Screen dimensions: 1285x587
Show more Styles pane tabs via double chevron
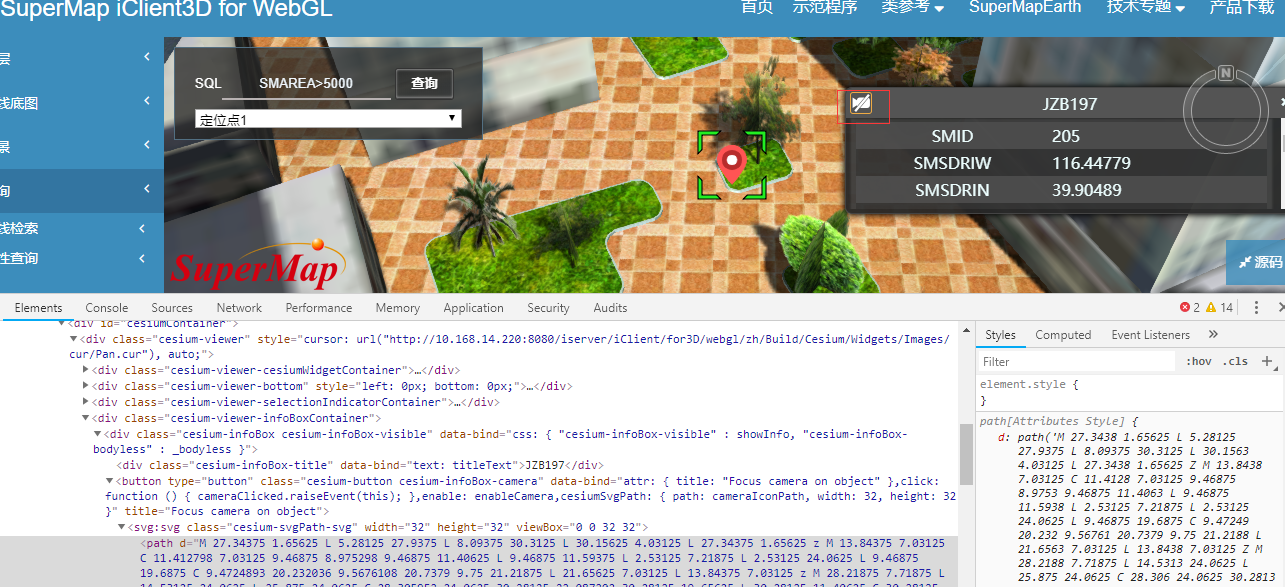click(1213, 335)
